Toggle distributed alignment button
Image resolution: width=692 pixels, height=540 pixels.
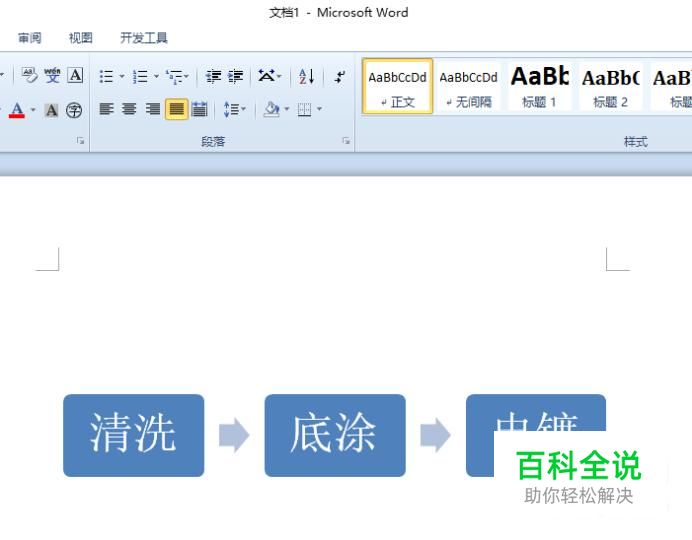pos(199,109)
